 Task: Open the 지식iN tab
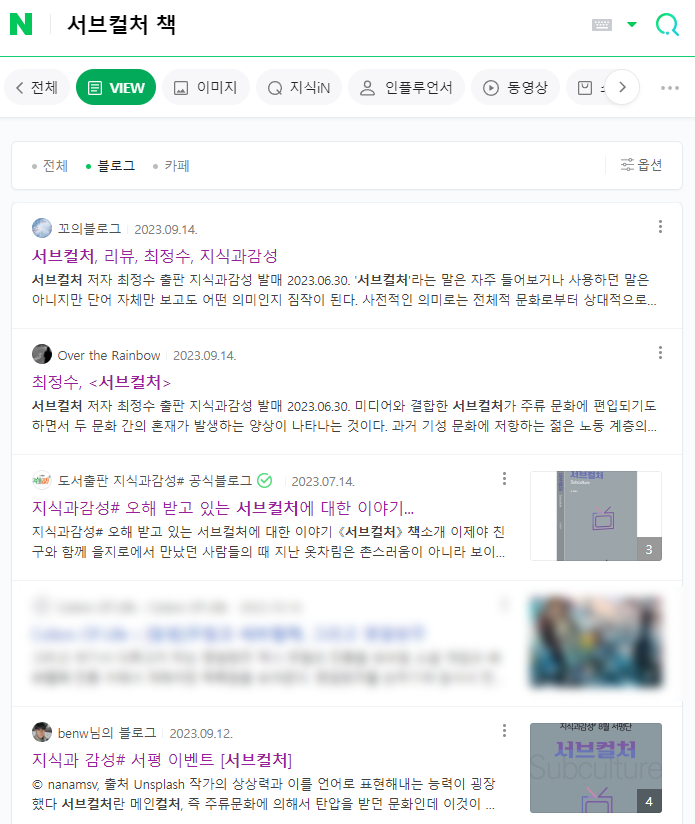(x=299, y=87)
